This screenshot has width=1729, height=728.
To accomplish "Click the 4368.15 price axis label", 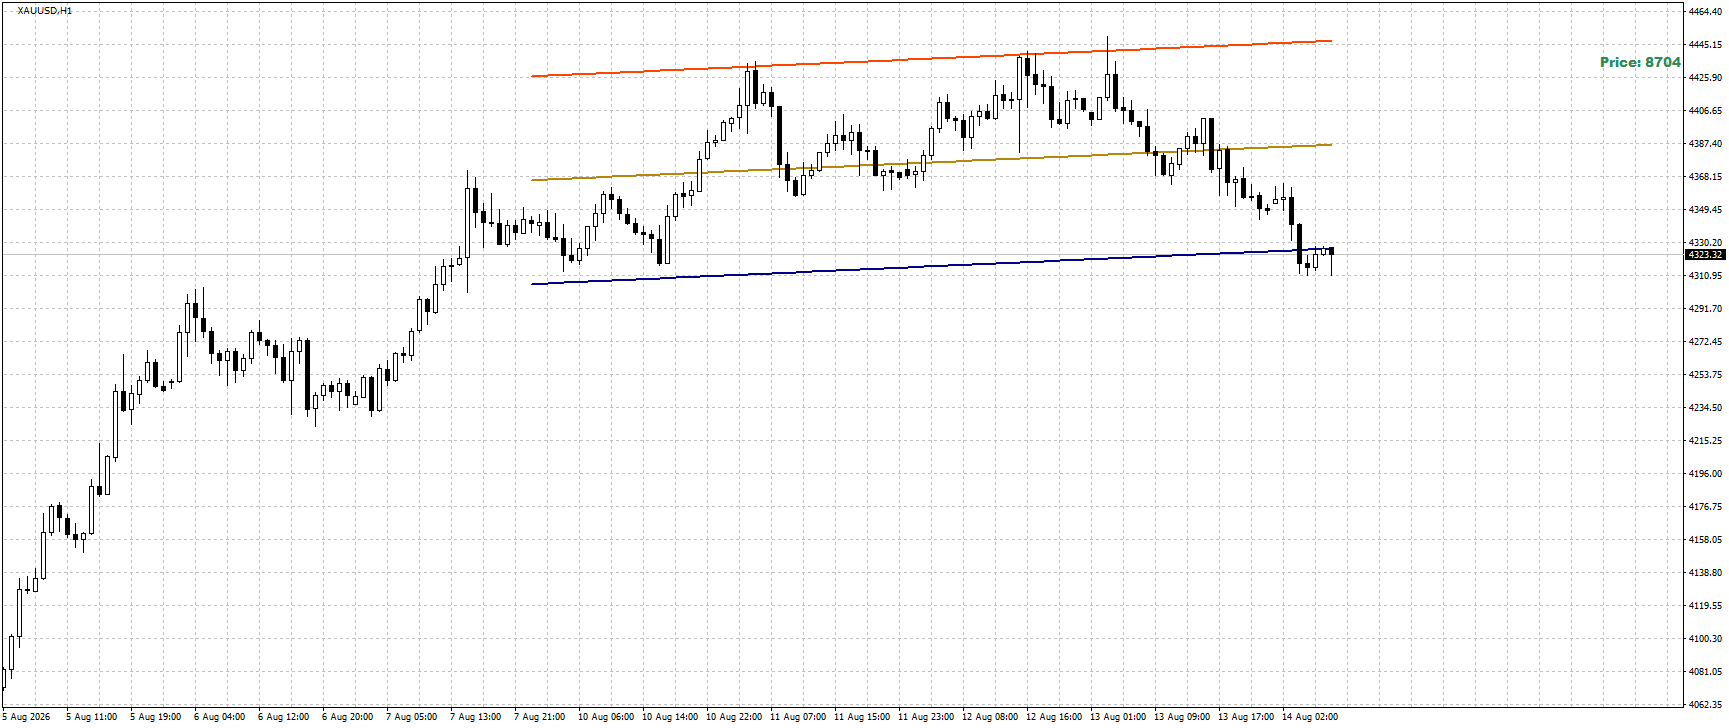I will (1704, 177).
